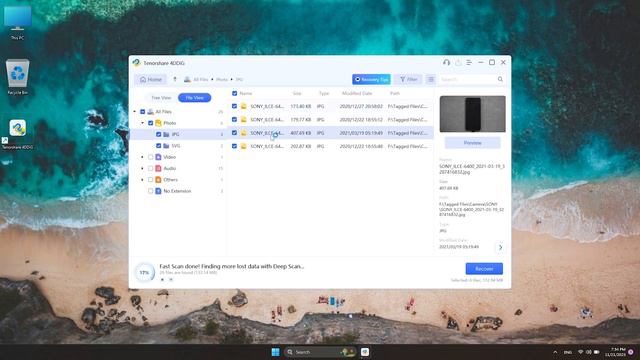Click the phone image preview thumbnail
The image size is (640, 360).
tap(473, 114)
